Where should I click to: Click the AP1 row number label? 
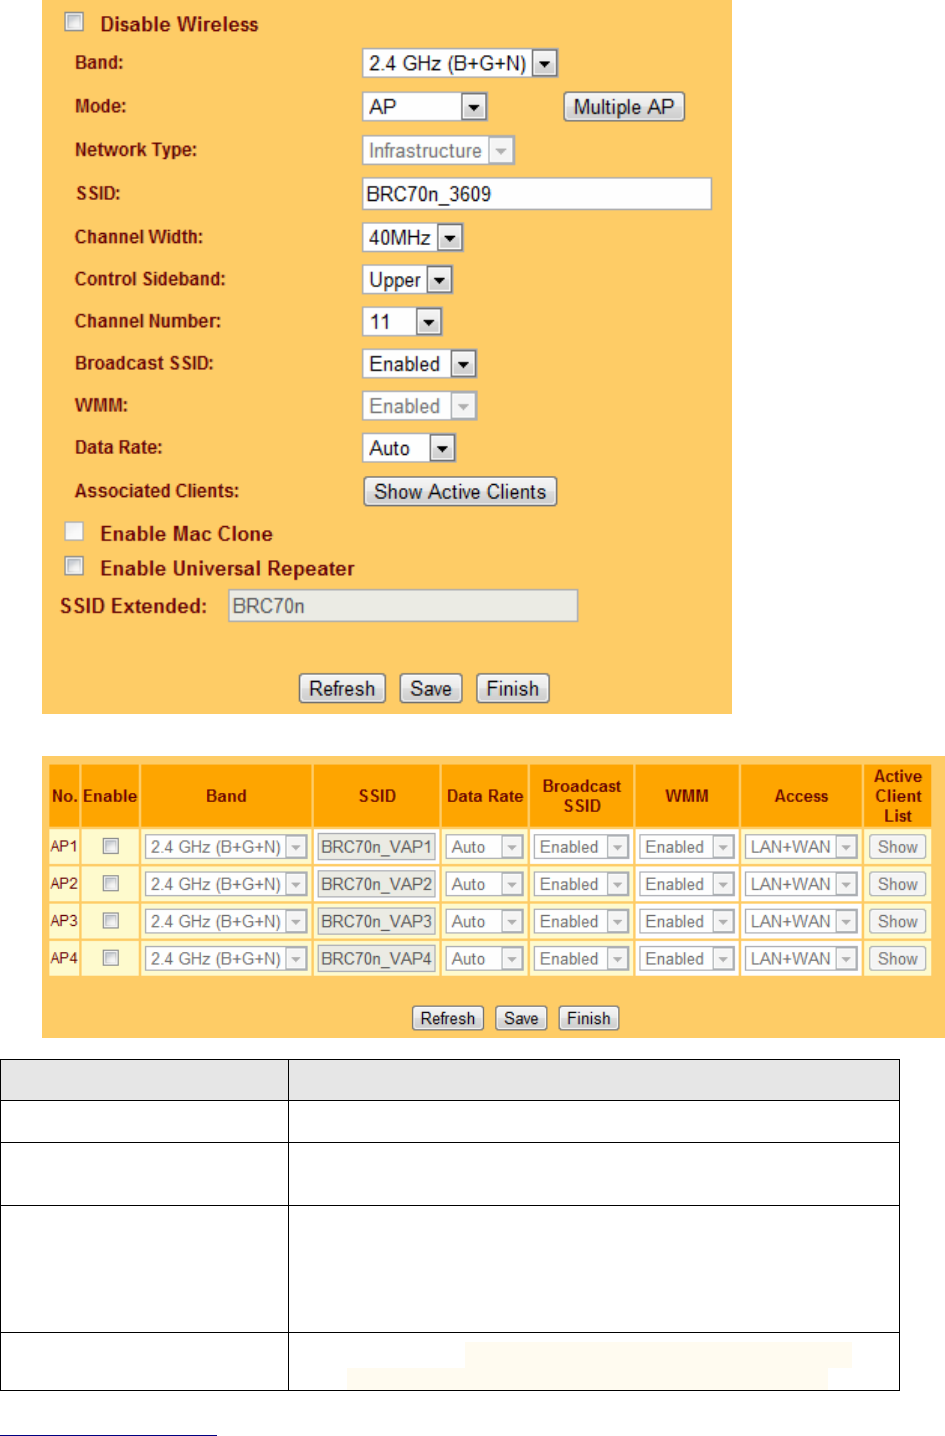click(64, 846)
